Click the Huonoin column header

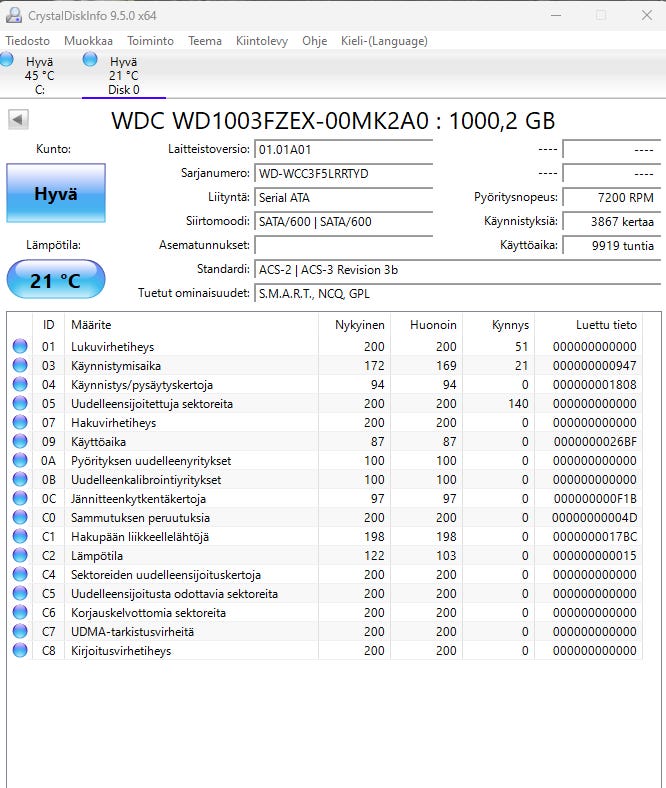pyautogui.click(x=426, y=325)
